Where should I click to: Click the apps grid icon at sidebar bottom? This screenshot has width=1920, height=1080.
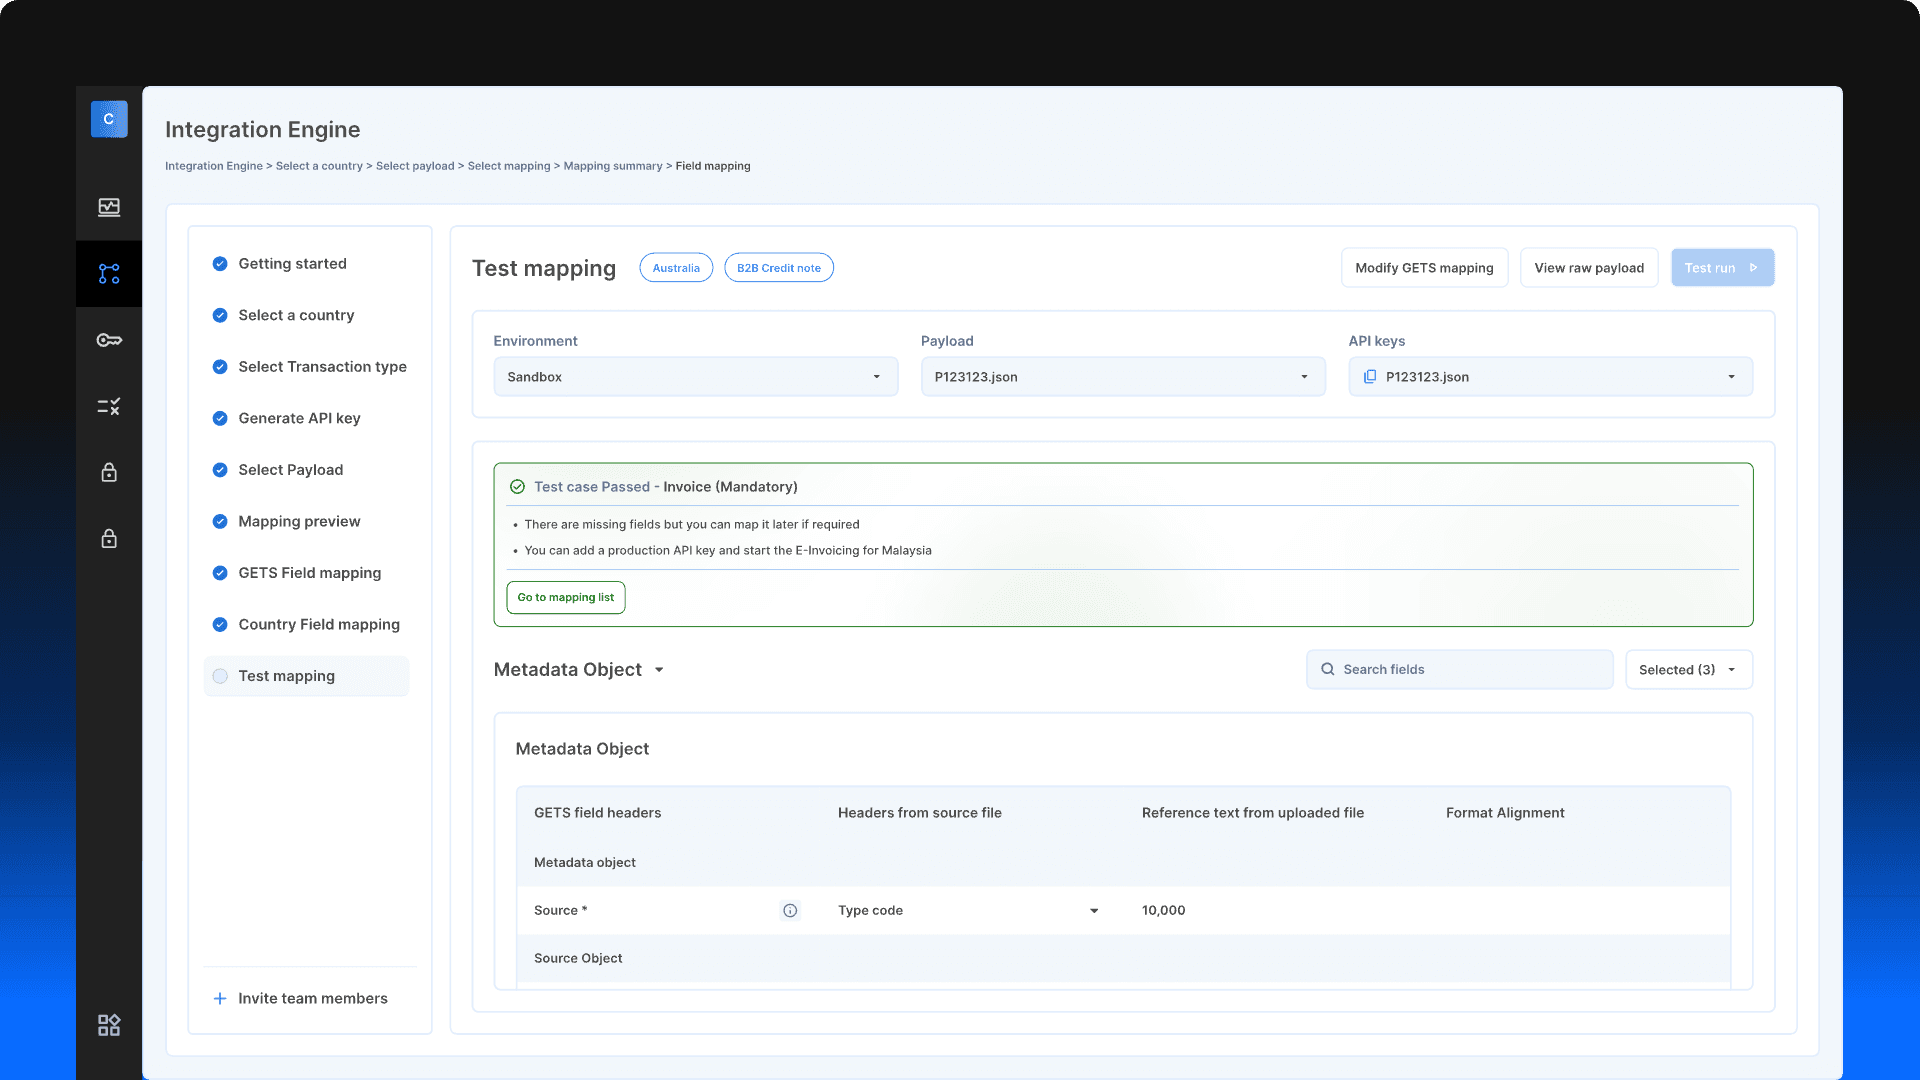(109, 1025)
